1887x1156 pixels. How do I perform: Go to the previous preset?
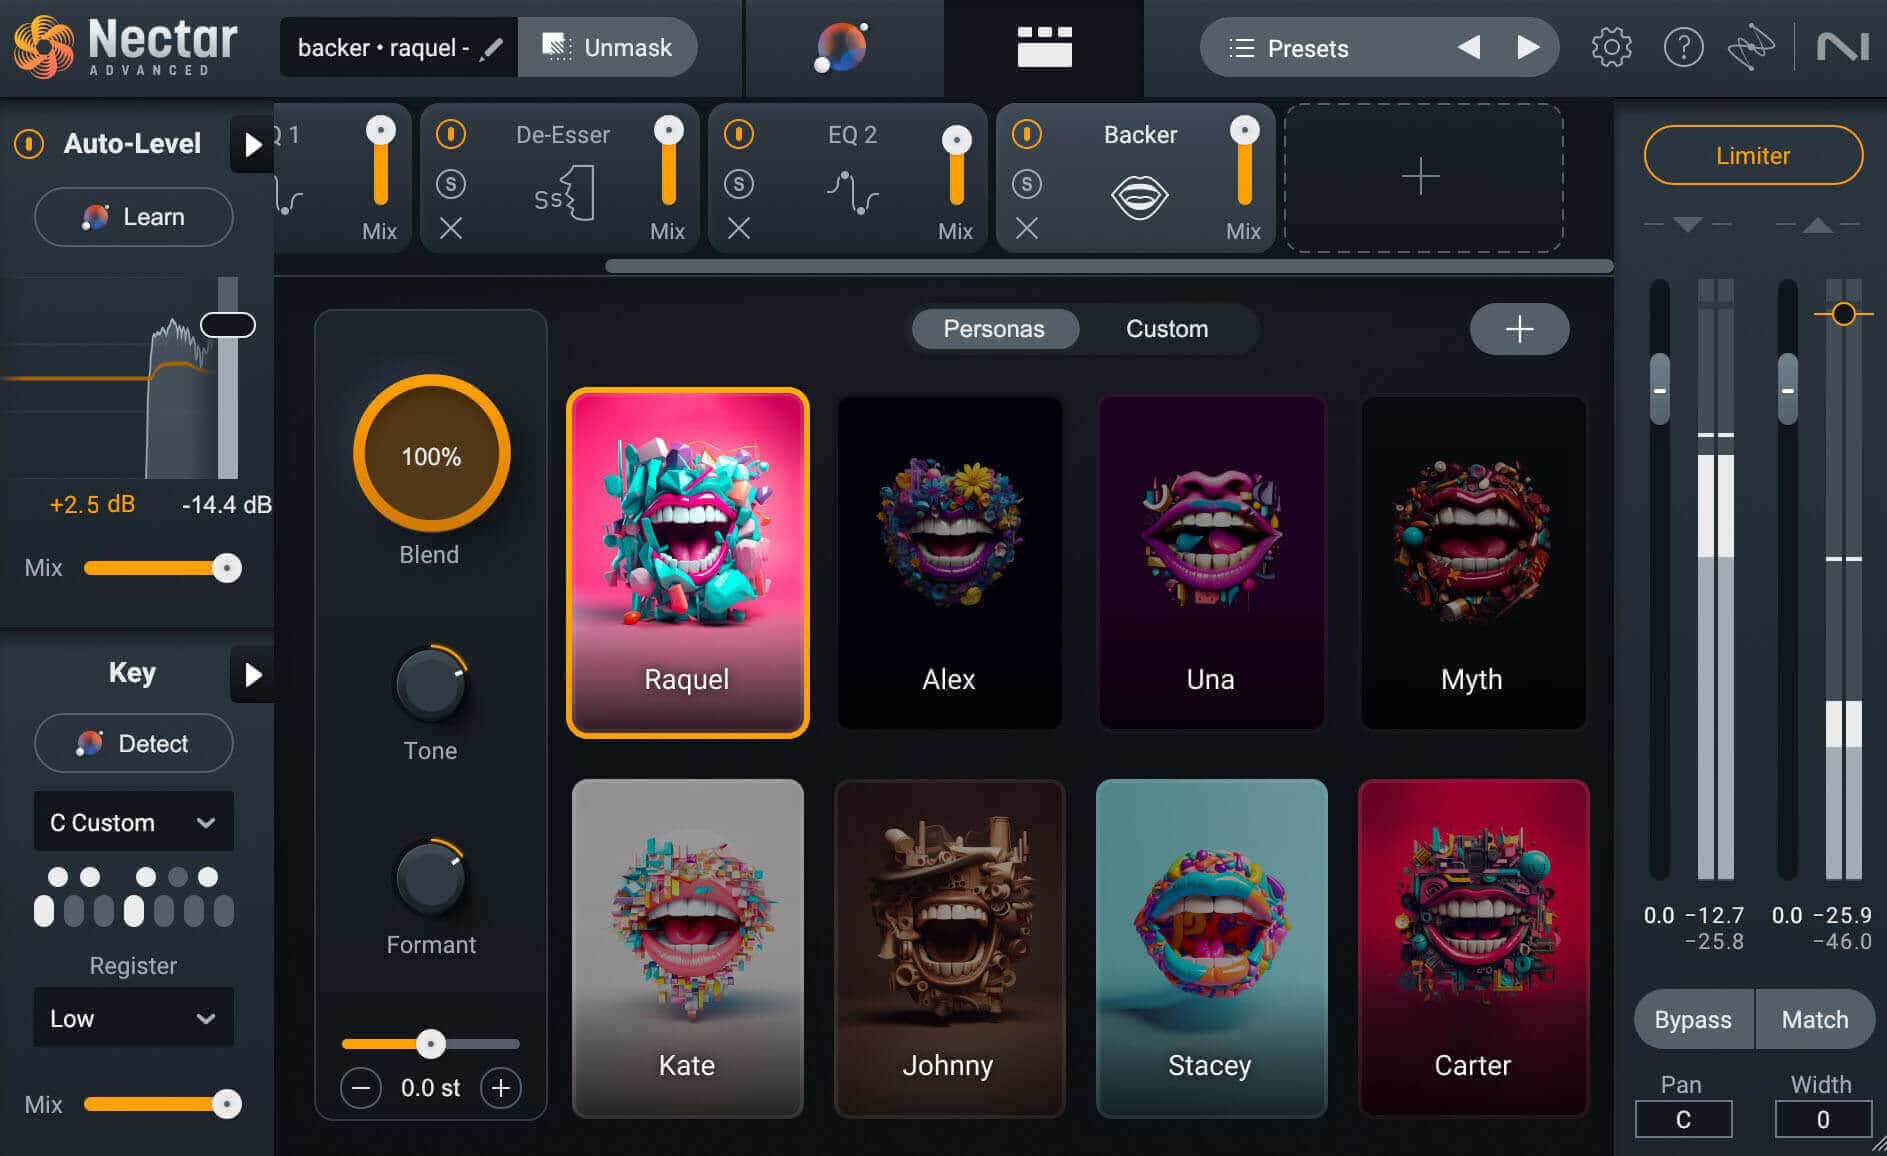(x=1468, y=47)
